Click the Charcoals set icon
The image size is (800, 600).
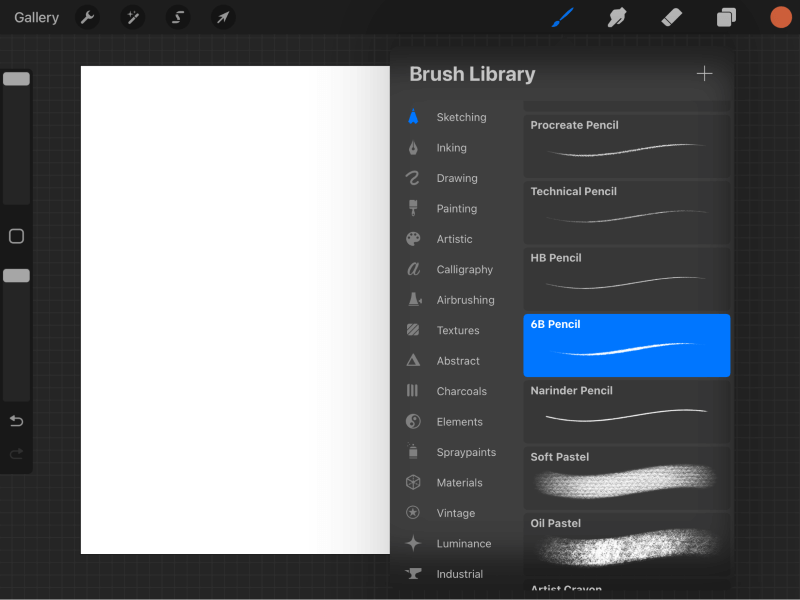[412, 391]
